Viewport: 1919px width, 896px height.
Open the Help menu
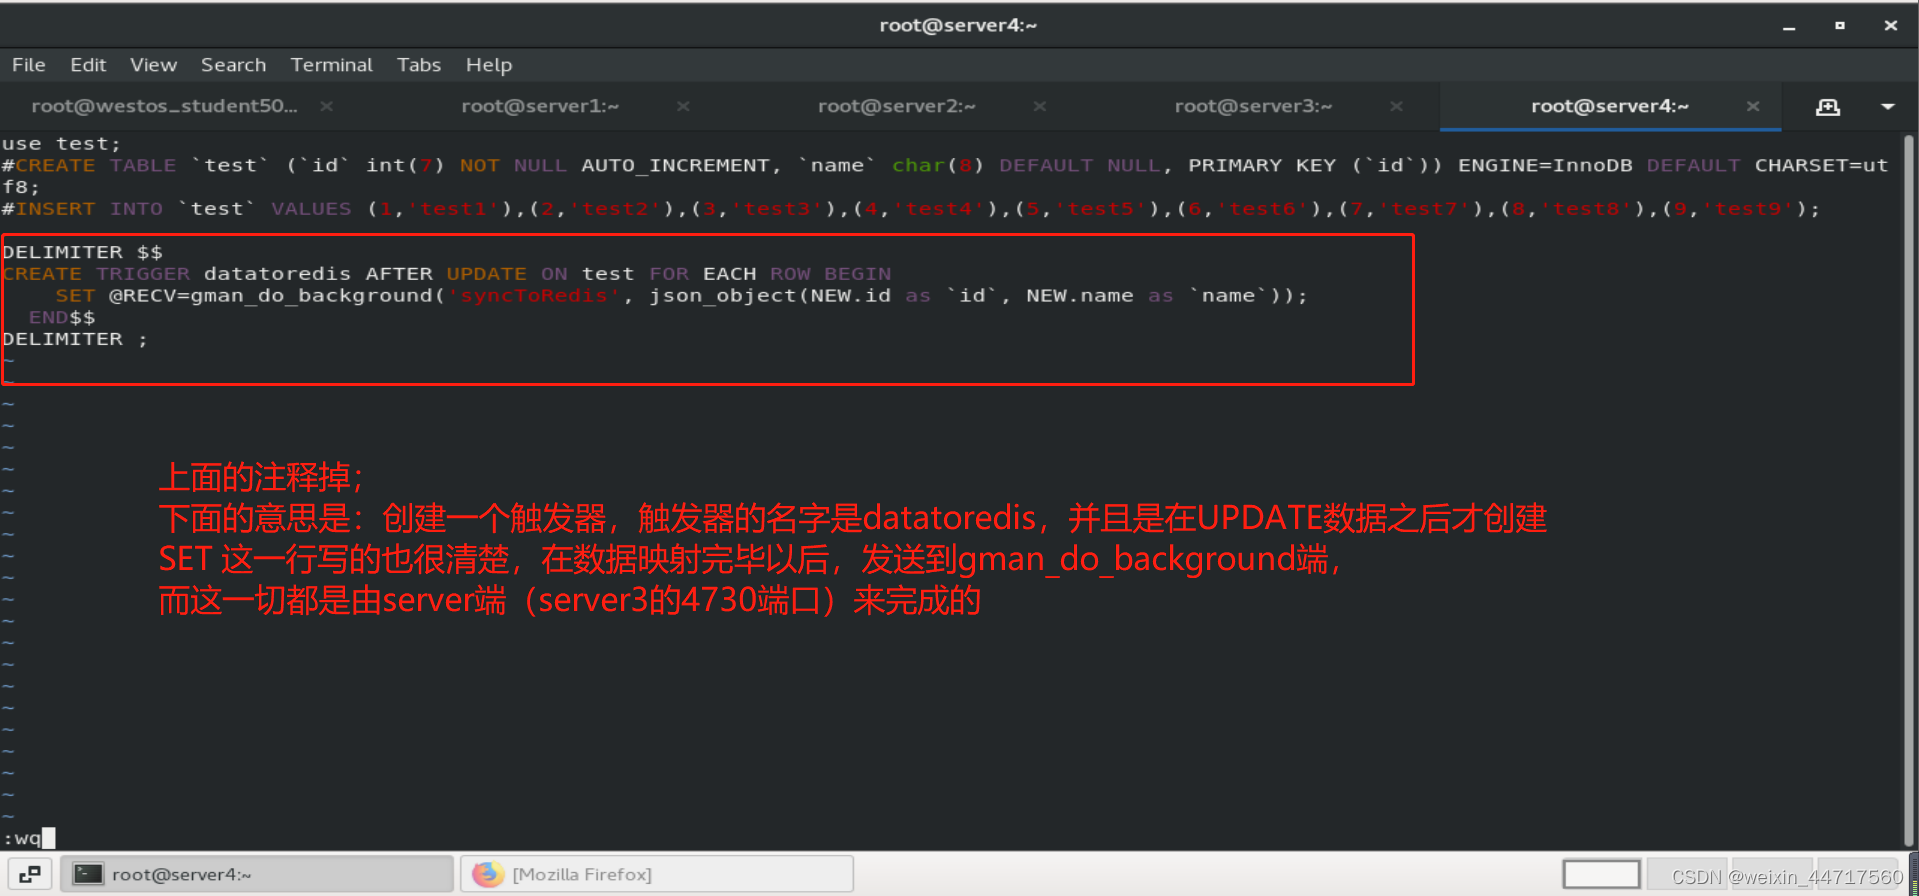[x=488, y=65]
